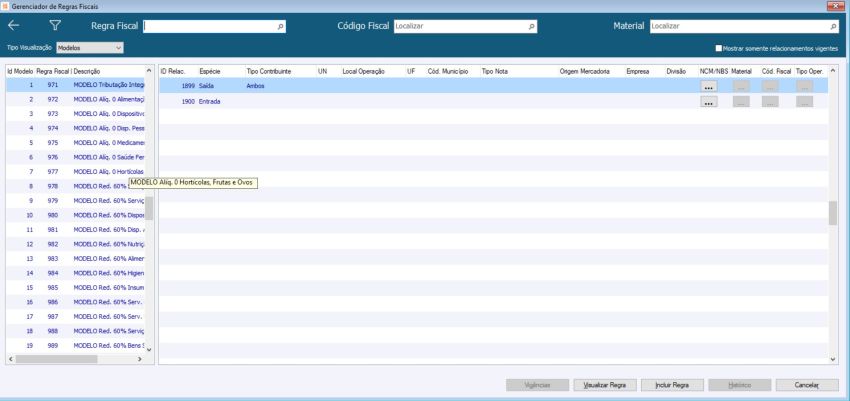Click the Material search magnifier icon
Image resolution: width=850 pixels, height=401 pixels.
pyautogui.click(x=833, y=27)
